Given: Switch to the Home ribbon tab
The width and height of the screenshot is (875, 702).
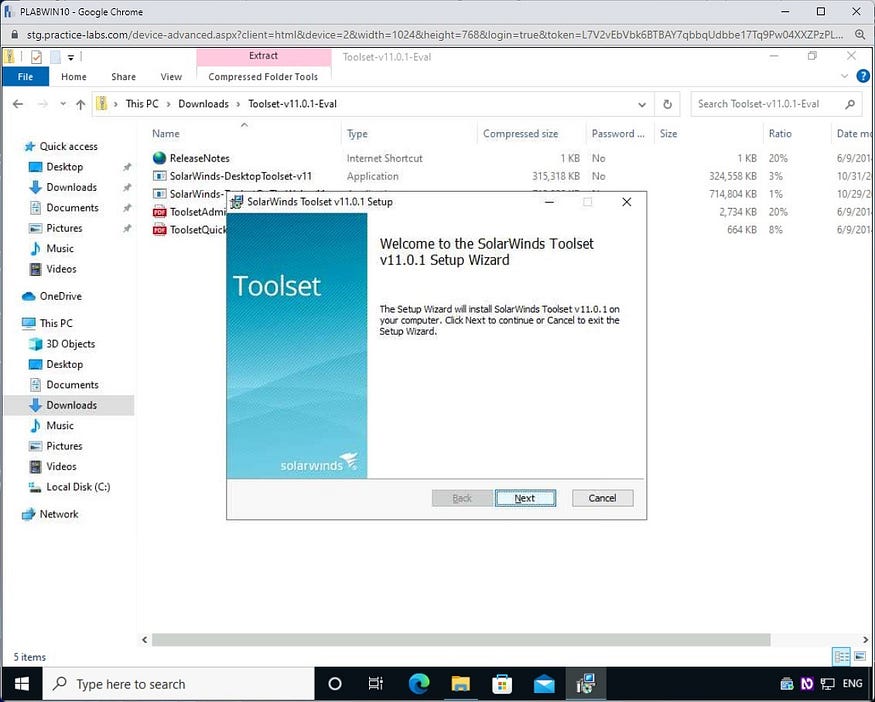Looking at the screenshot, I should click(74, 76).
